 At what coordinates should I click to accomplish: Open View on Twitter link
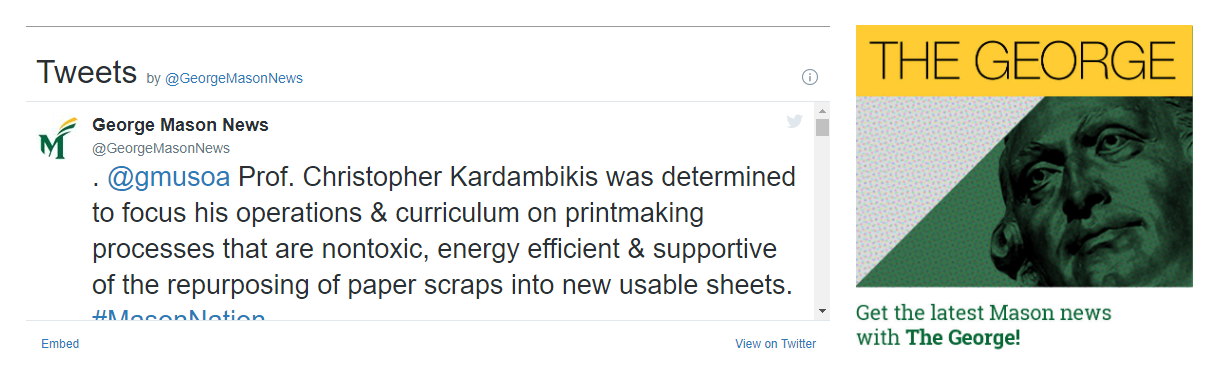[x=775, y=343]
